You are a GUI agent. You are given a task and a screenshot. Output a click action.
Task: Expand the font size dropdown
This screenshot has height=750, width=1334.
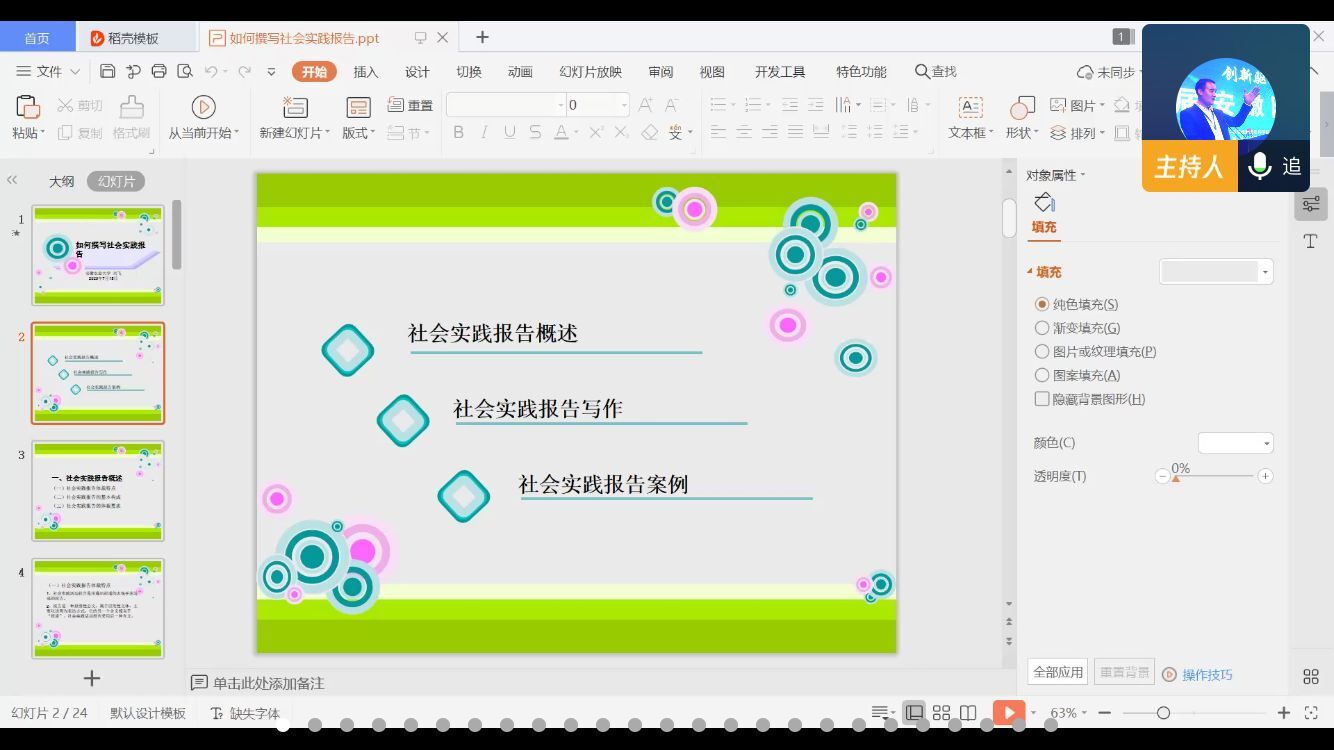click(624, 105)
